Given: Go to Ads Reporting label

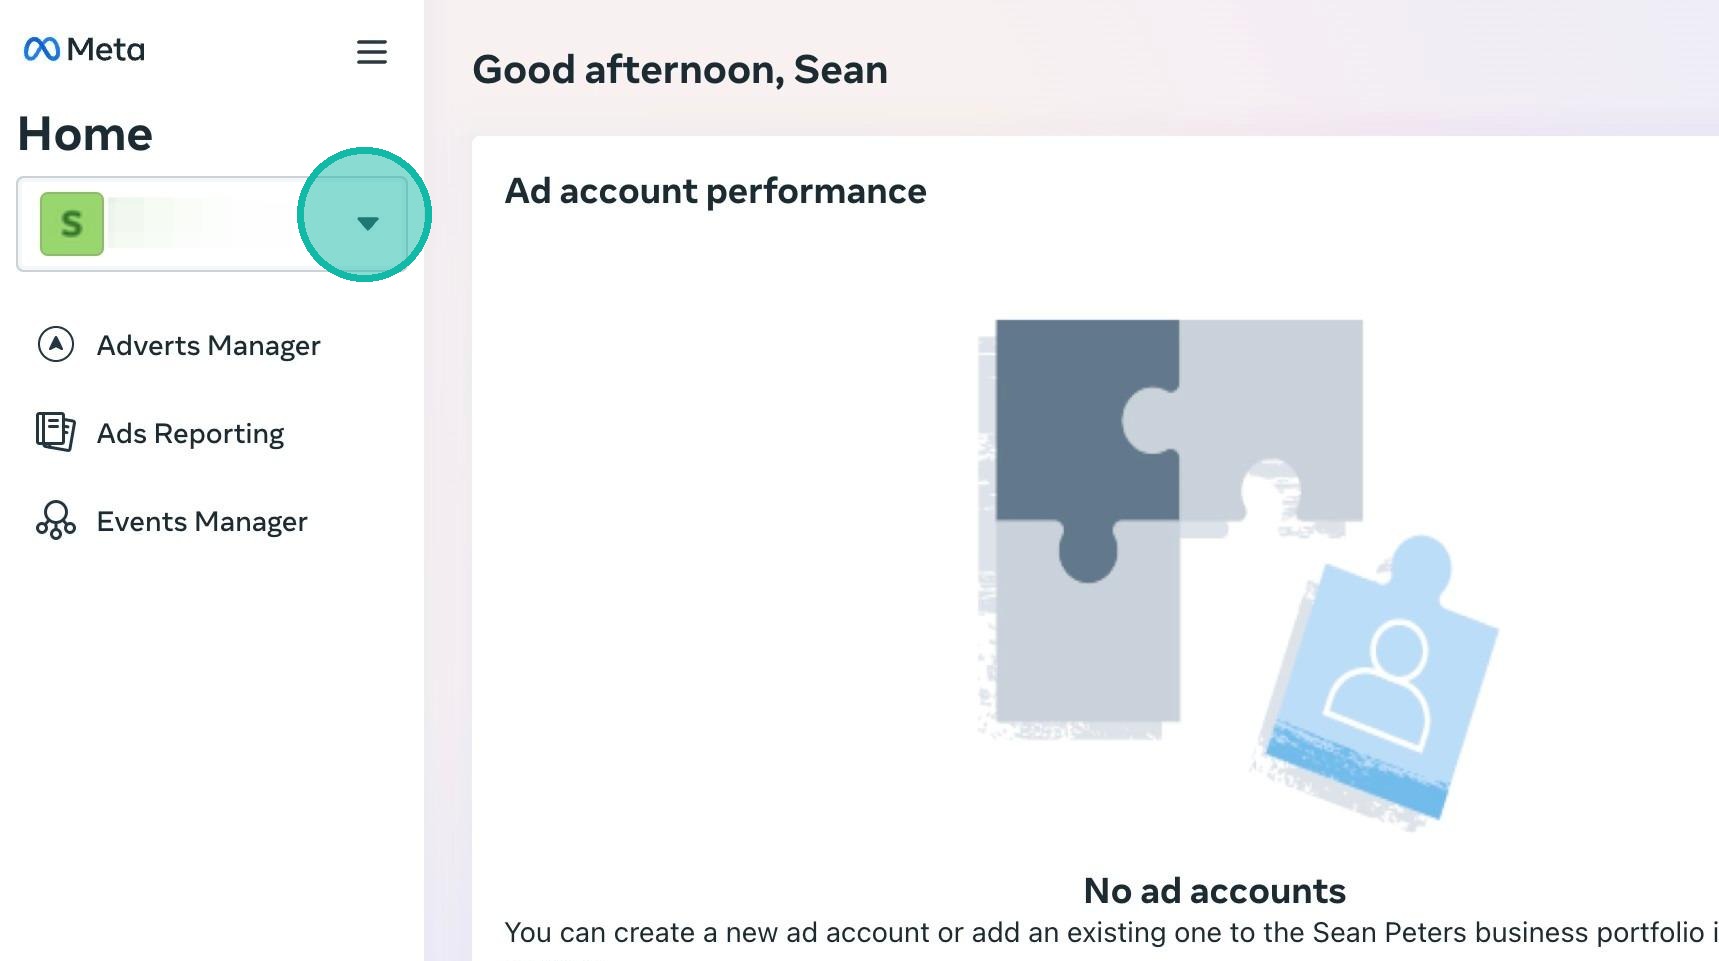Looking at the screenshot, I should 190,434.
